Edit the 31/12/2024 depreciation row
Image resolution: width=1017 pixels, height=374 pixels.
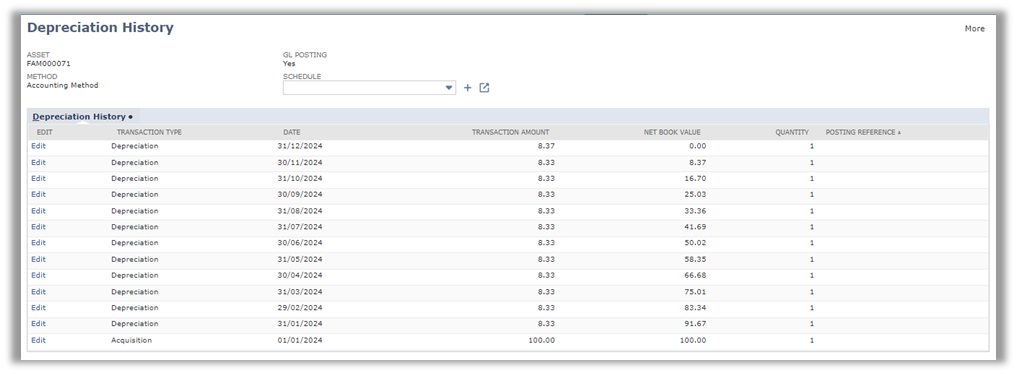click(38, 146)
